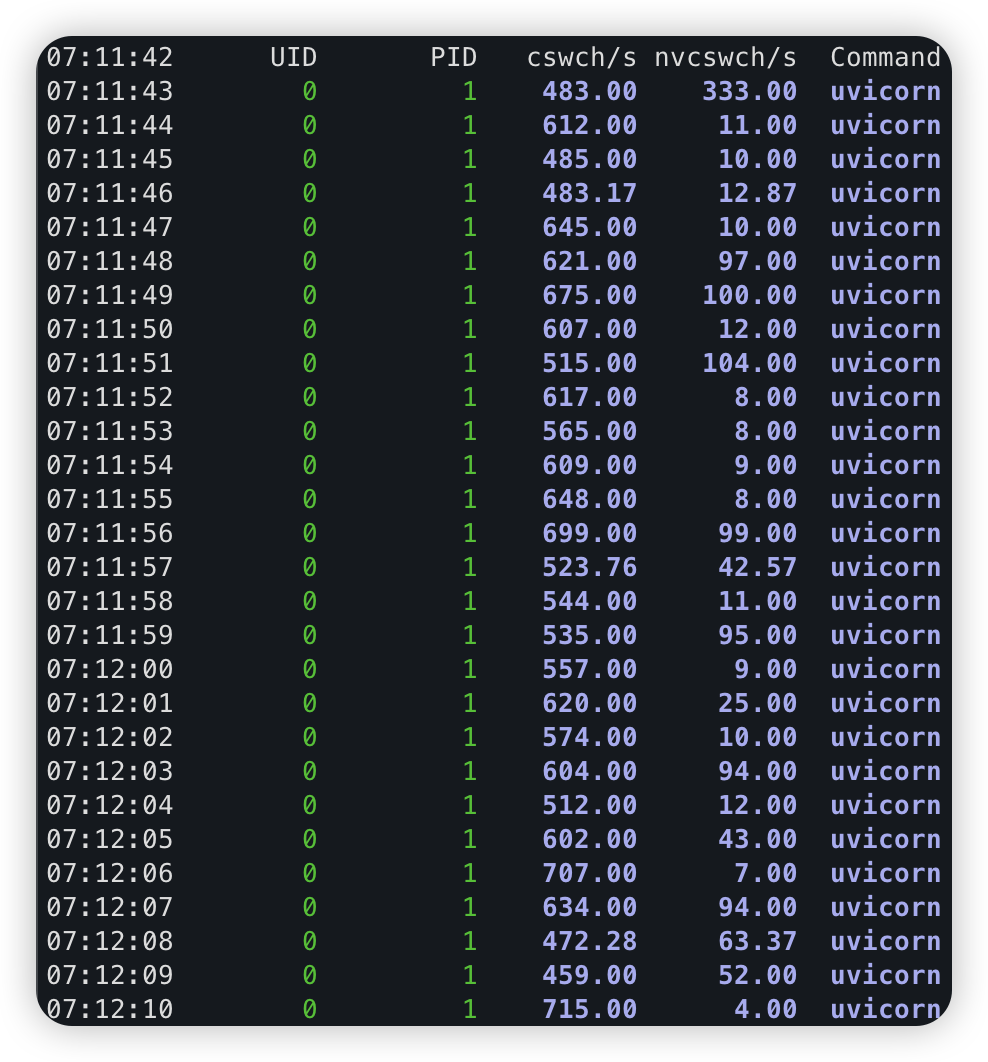The width and height of the screenshot is (988, 1062).
Task: Click the 07:12:00 timestamp
Action: pyautogui.click(x=110, y=670)
